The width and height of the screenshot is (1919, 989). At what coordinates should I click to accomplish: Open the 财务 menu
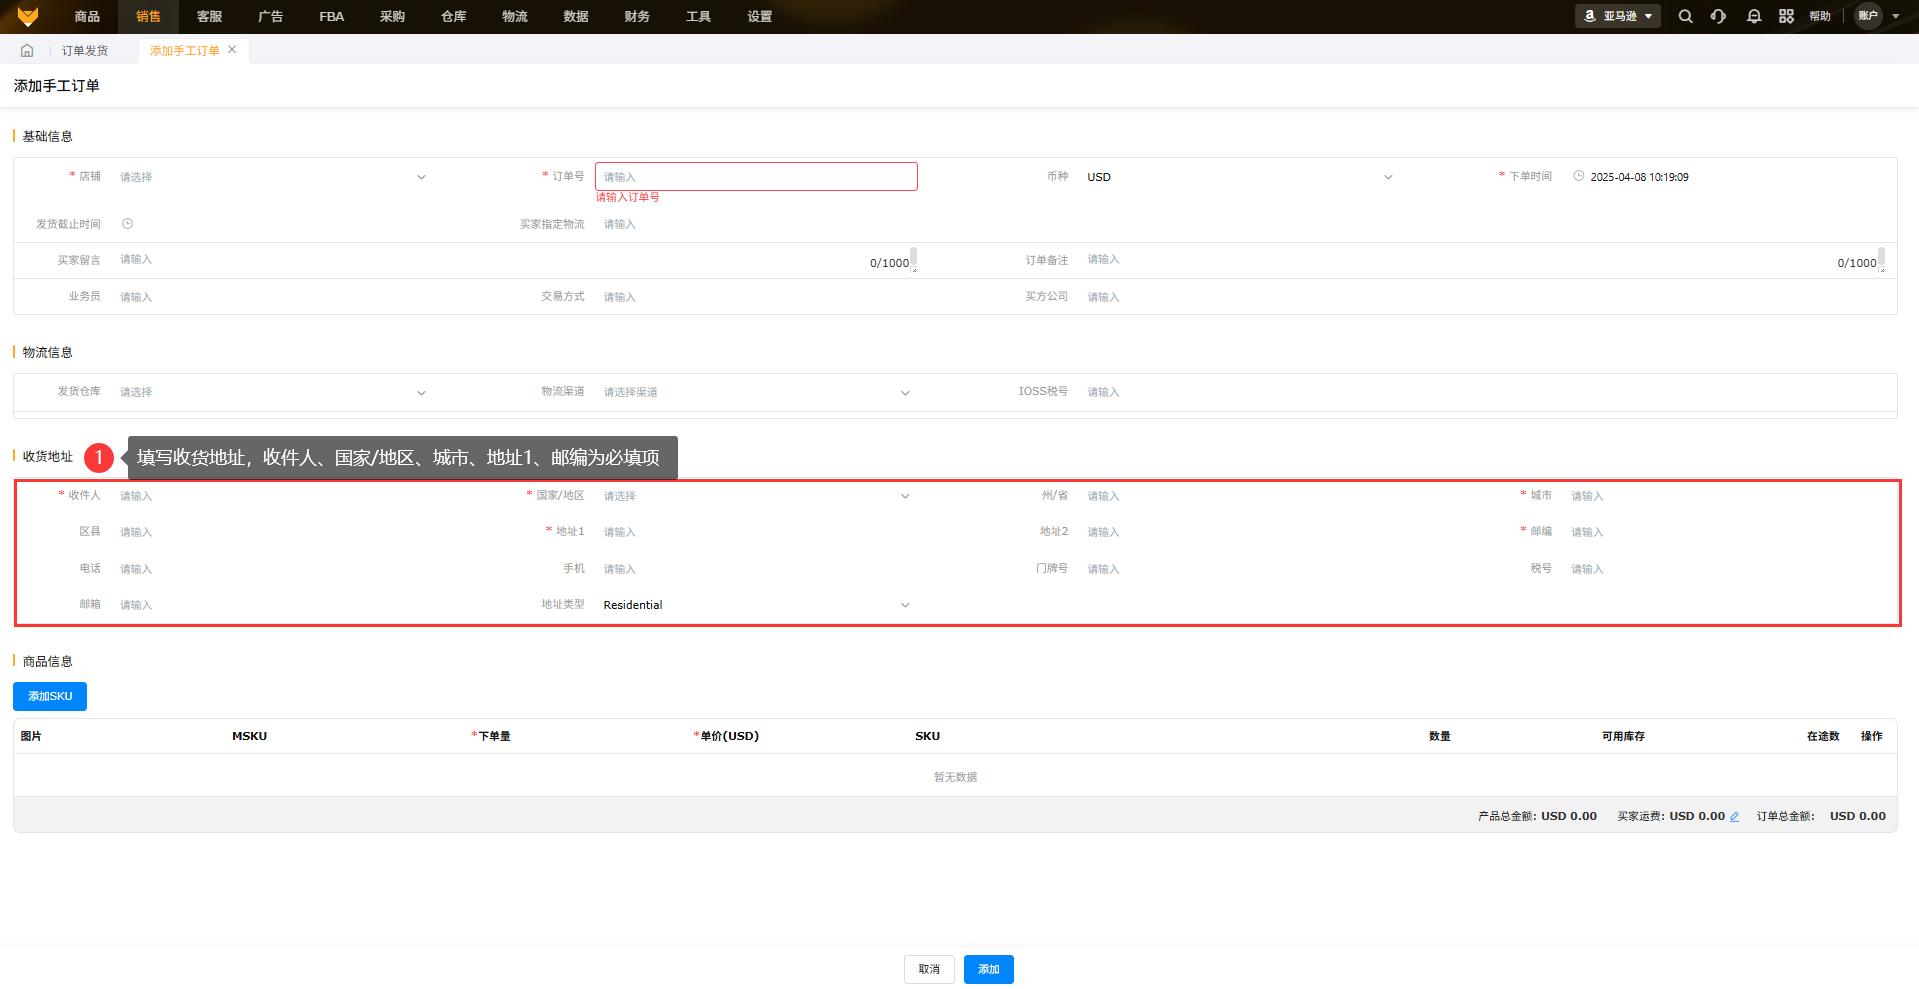[636, 17]
